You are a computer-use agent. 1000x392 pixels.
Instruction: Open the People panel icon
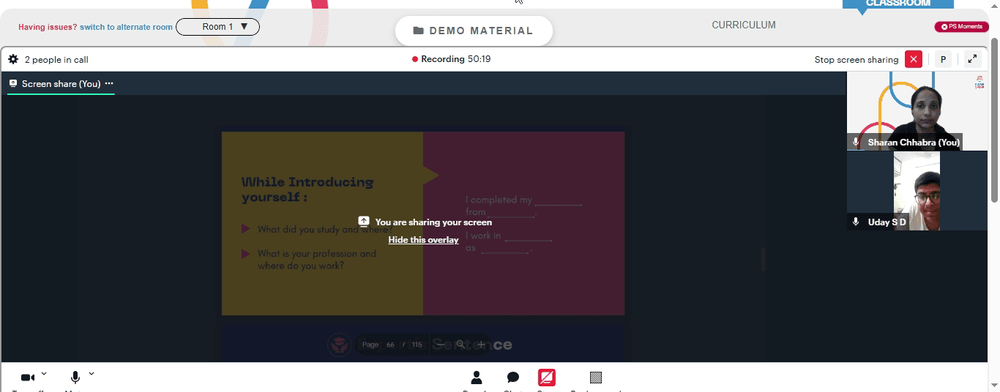pyautogui.click(x=476, y=377)
